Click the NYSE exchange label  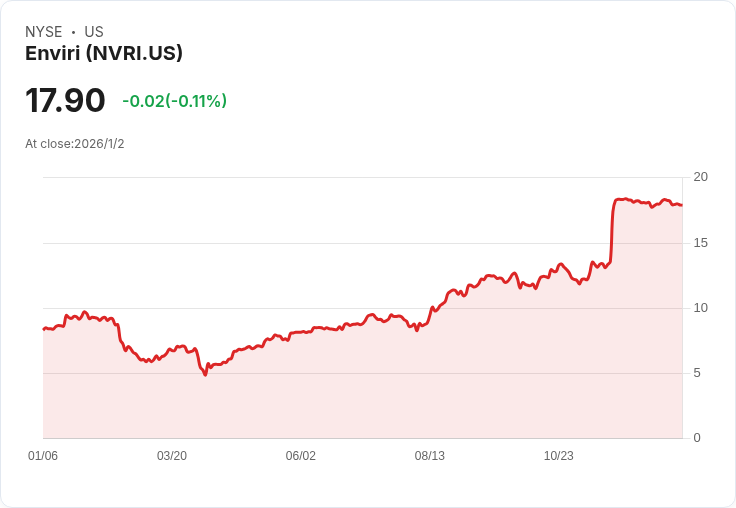[x=44, y=32]
